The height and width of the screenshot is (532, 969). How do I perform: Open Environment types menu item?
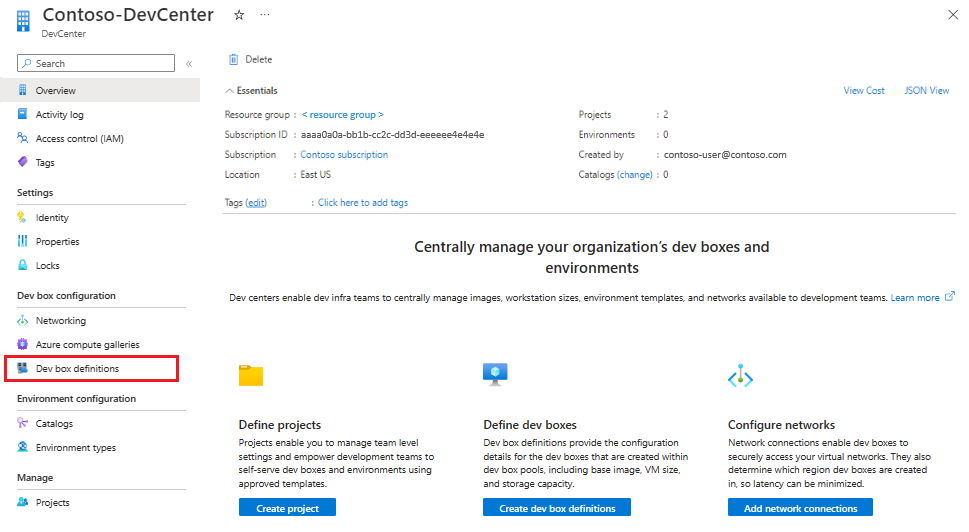tap(75, 448)
